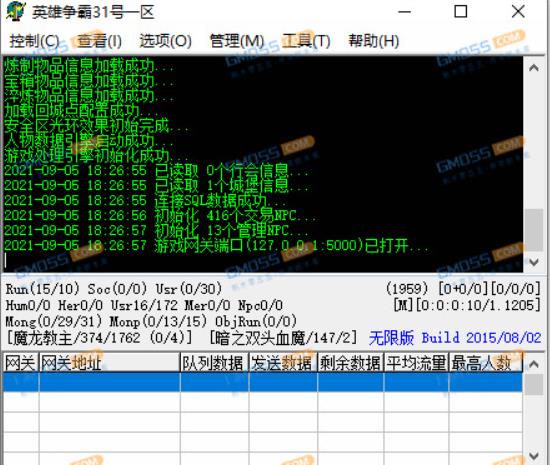The height and width of the screenshot is (465, 550).
Task: Click the gateway table scroll down arrow
Action: 534,456
